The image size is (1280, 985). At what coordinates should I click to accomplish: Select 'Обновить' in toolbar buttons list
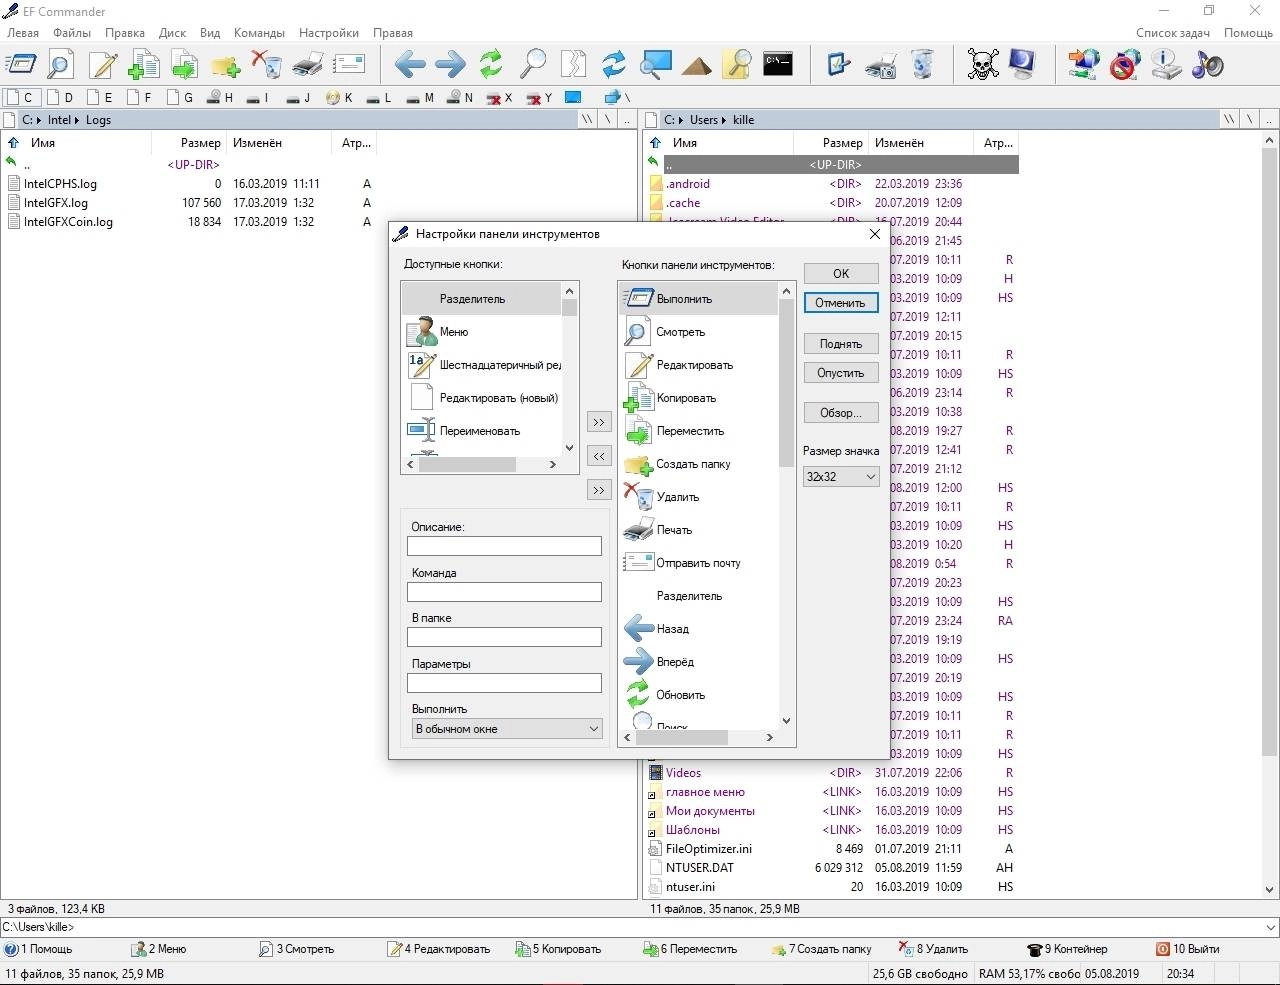[698, 695]
